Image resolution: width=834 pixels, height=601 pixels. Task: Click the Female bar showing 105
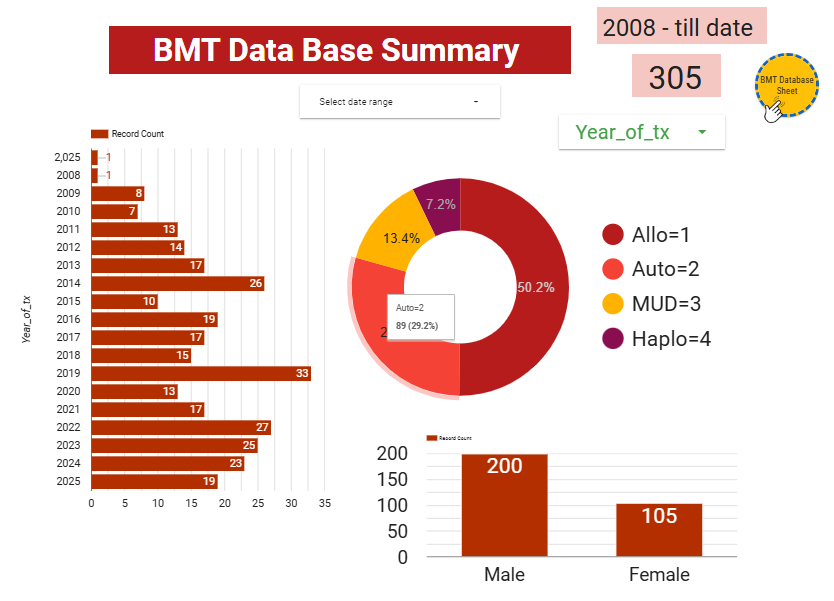659,532
